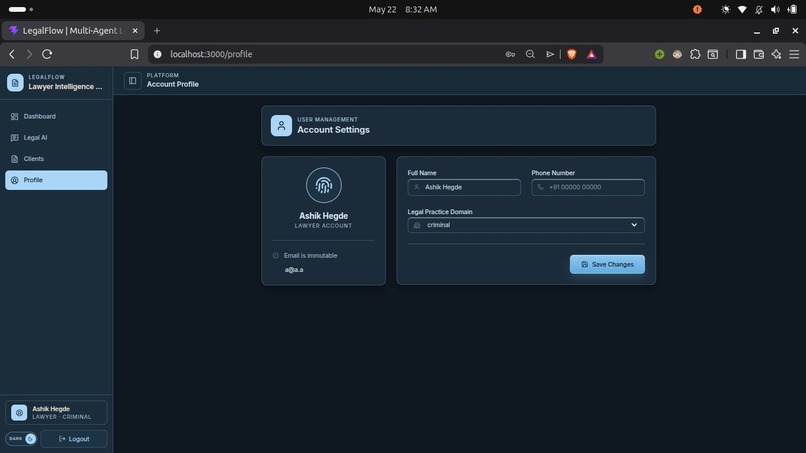The image size is (806, 453).
Task: Close the LegalFlow tab
Action: 135,31
